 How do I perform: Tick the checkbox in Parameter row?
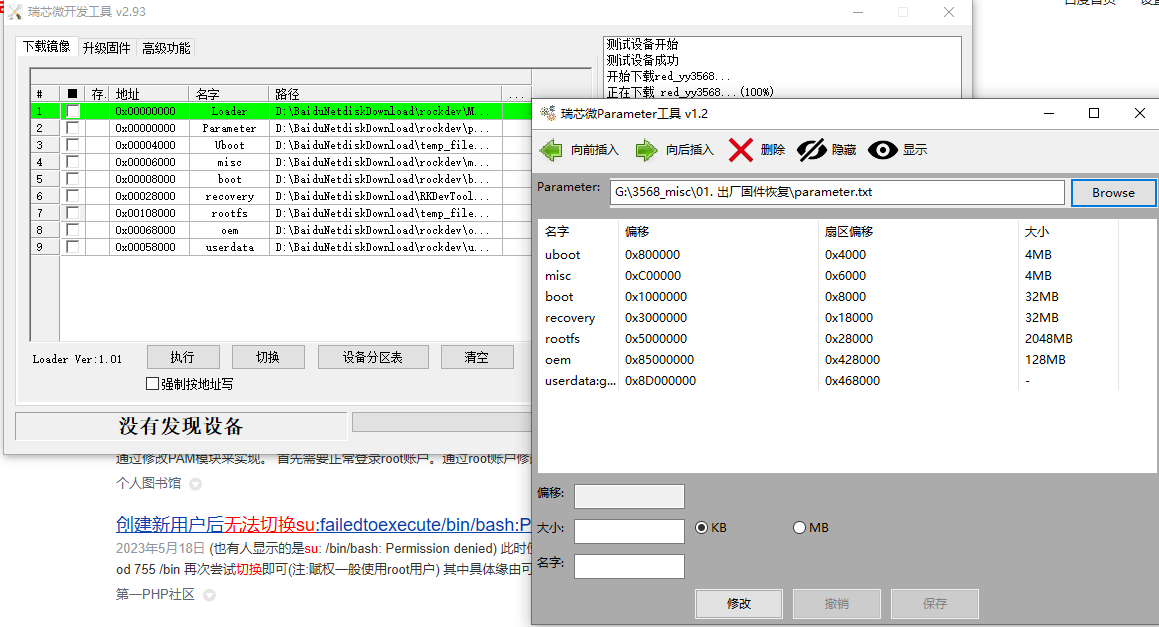click(x=72, y=128)
